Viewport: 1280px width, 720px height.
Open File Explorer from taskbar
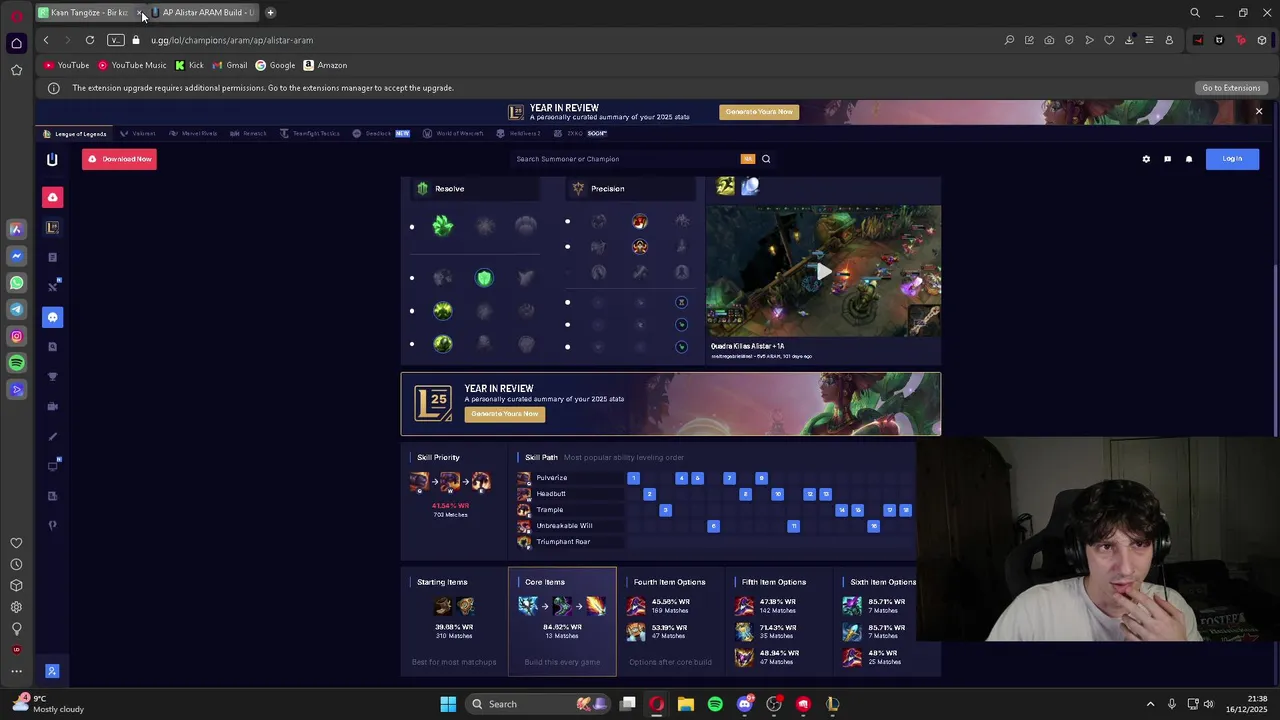coord(686,704)
